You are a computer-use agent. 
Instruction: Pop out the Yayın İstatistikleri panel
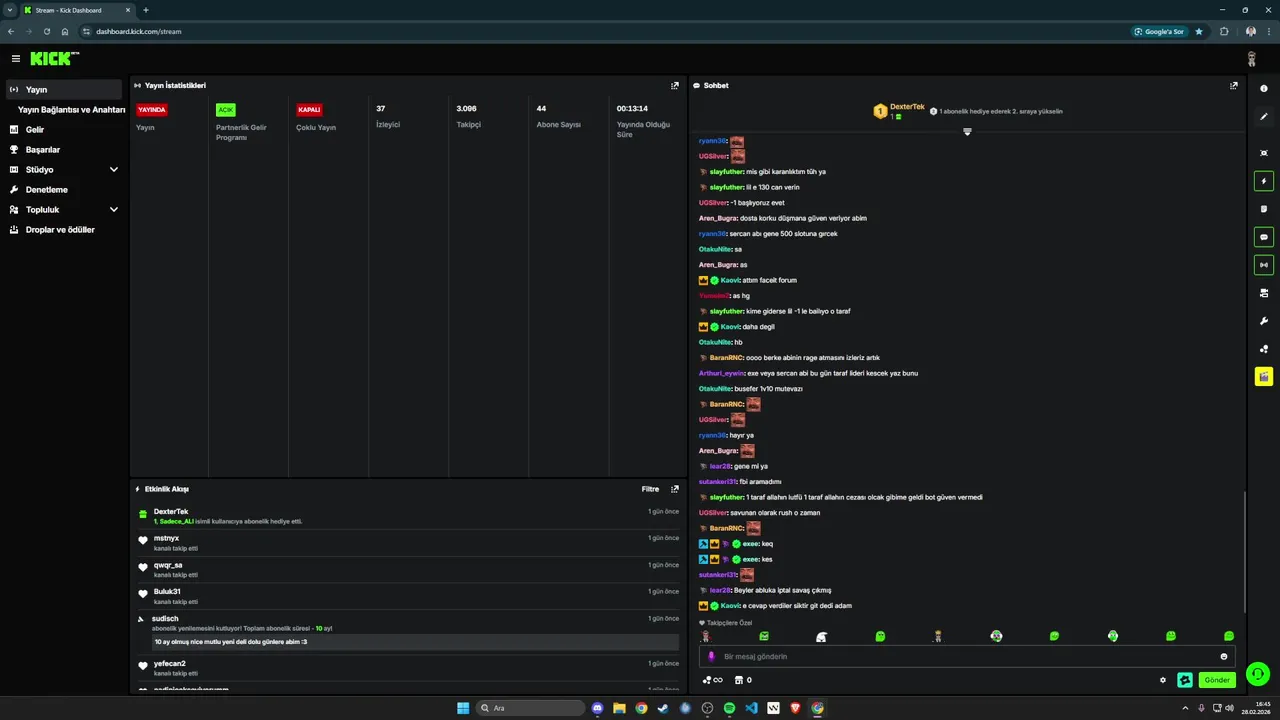point(675,86)
